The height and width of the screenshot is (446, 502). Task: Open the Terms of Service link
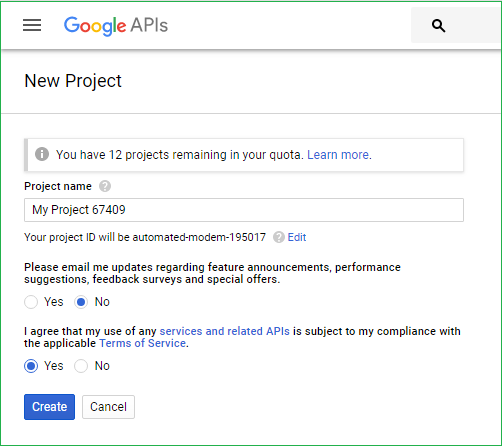coord(143,343)
